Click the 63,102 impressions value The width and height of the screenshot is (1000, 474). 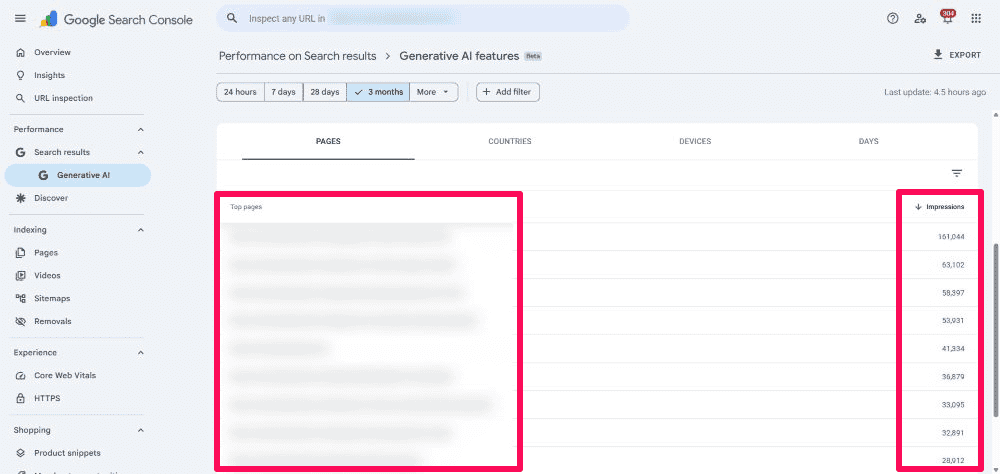point(953,265)
